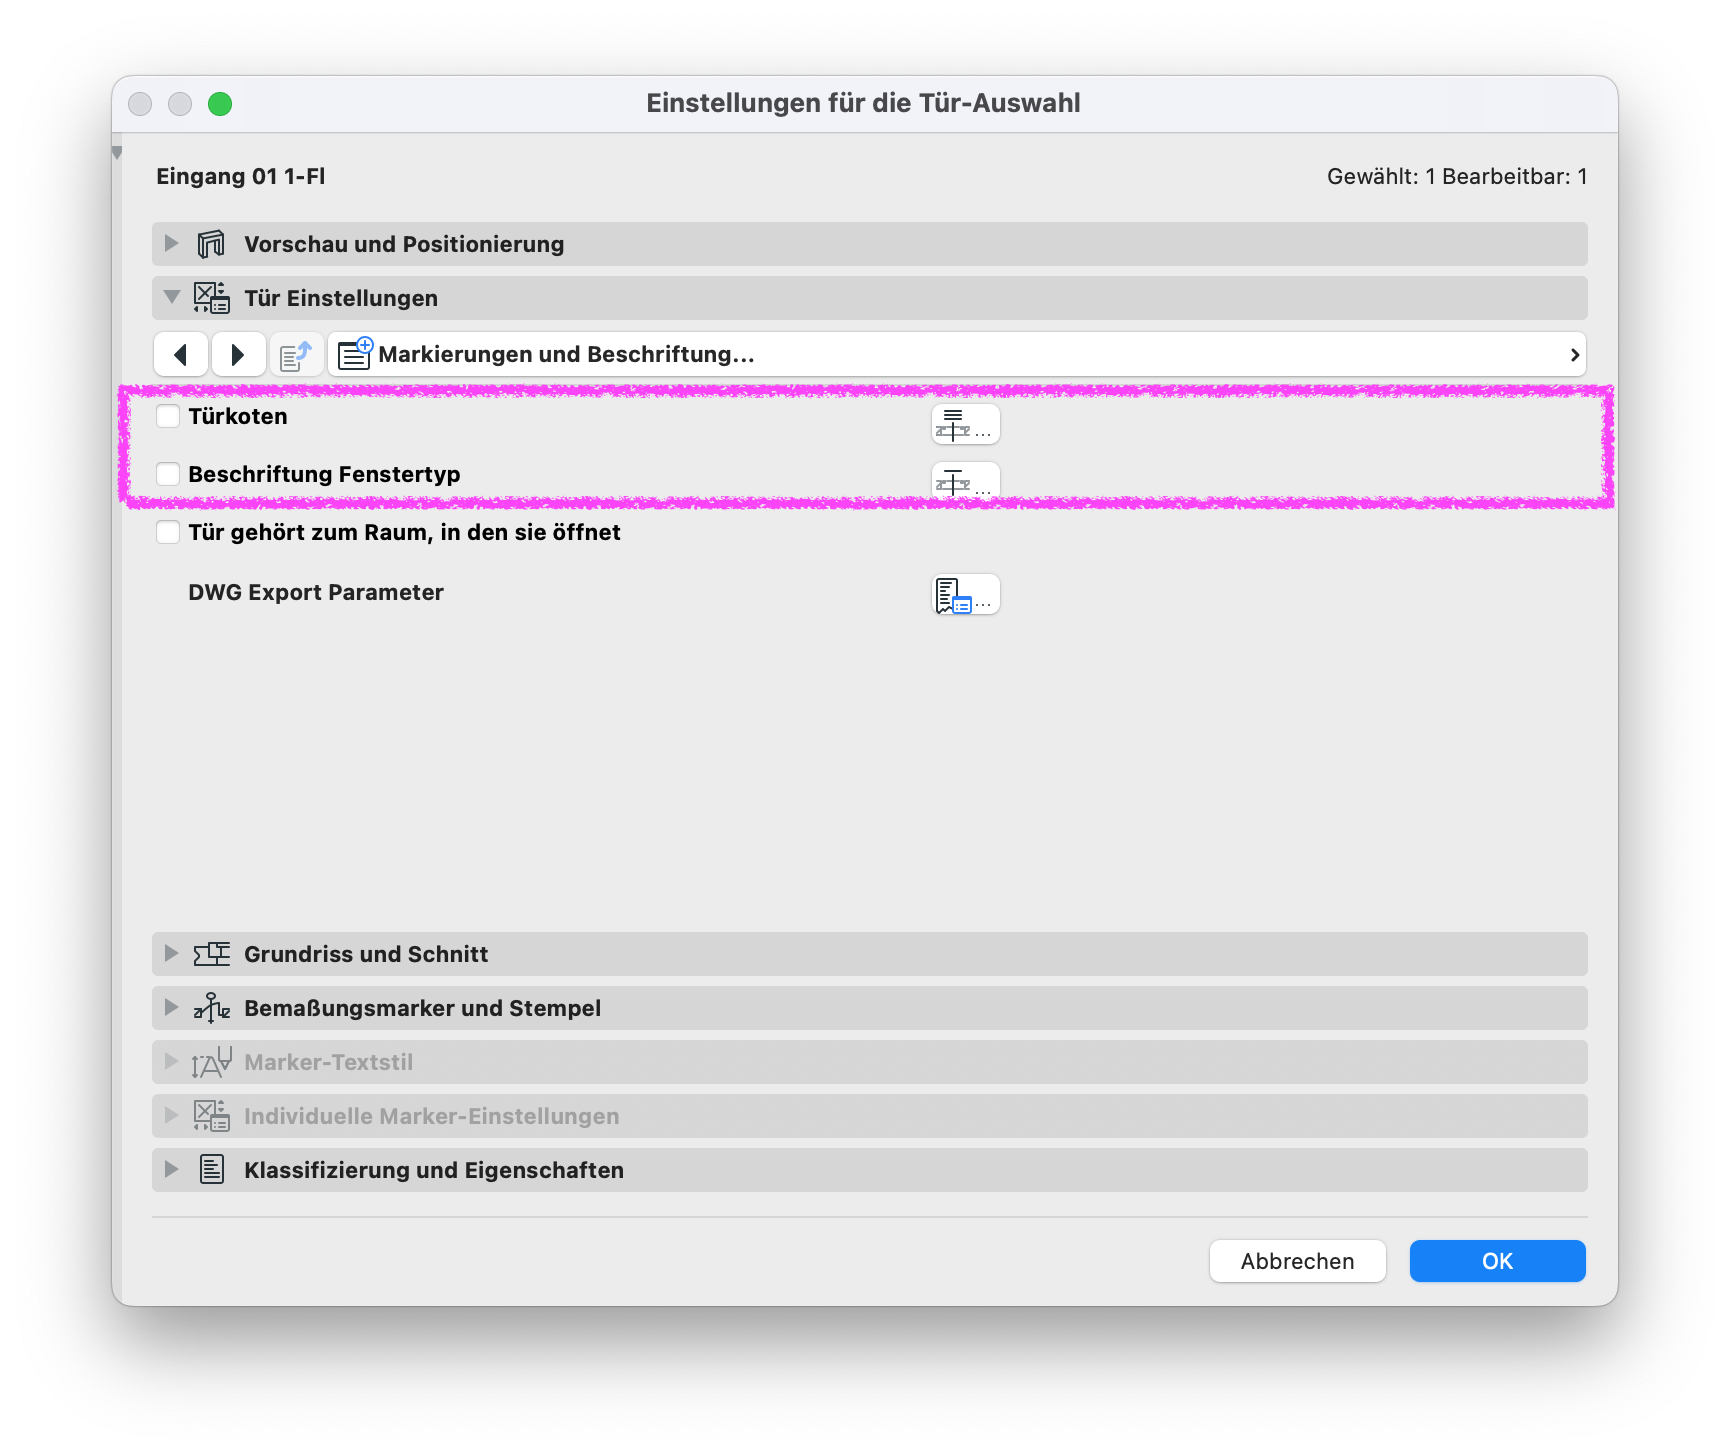
Task: Click the Abbrechen button
Action: pyautogui.click(x=1298, y=1261)
